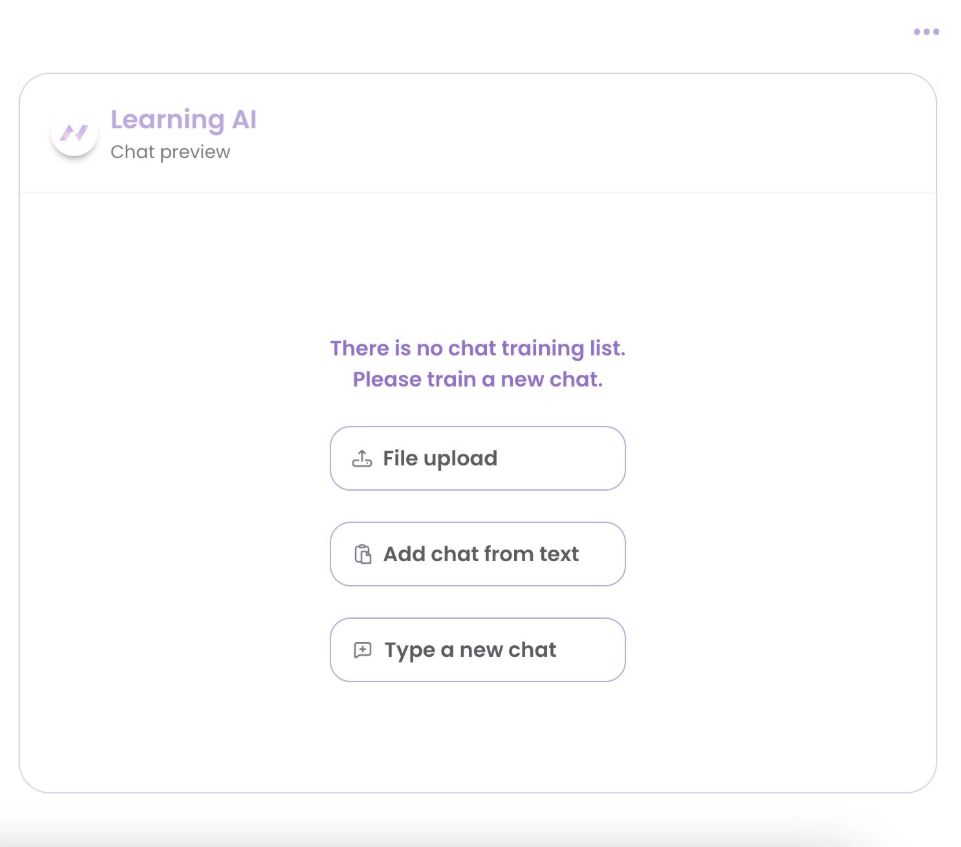Click 'Please train a new chat' text
This screenshot has height=847, width=961.
477,380
